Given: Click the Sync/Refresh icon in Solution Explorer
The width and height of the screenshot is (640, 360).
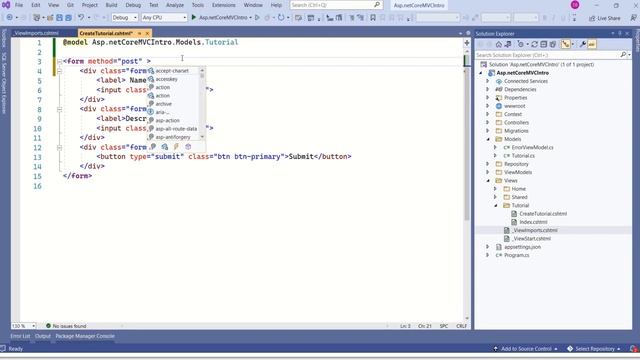Looking at the screenshot, I should [x=534, y=44].
